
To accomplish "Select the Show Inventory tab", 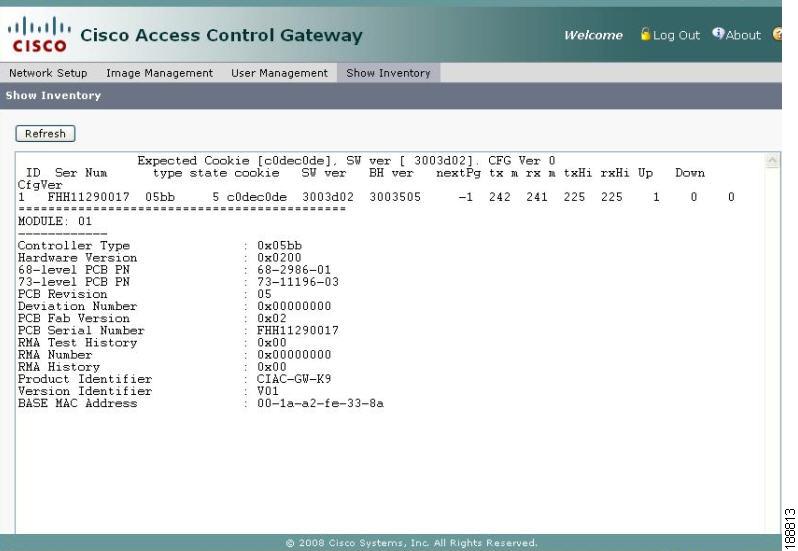I will click(388, 73).
